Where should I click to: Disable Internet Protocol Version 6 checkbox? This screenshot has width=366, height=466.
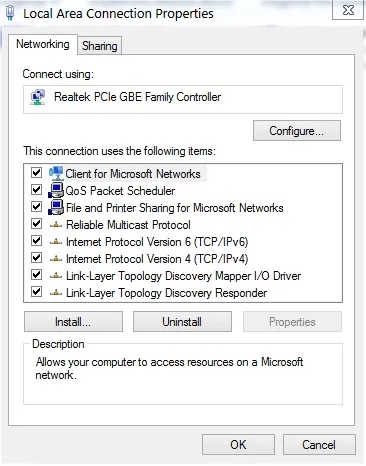(36, 241)
